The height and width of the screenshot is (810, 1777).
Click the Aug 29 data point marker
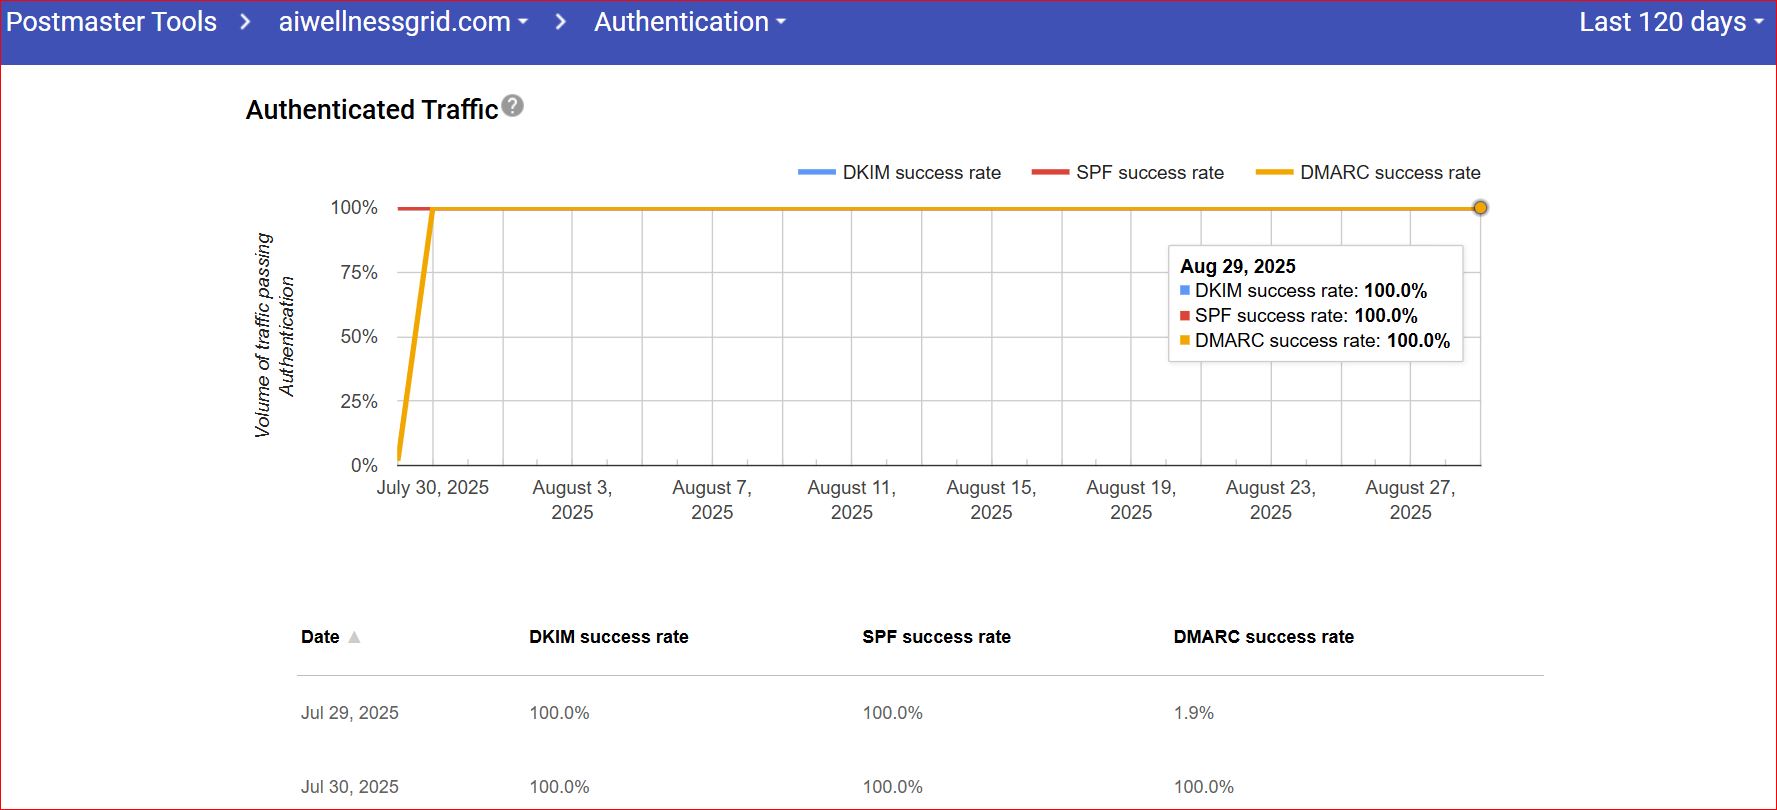point(1480,208)
